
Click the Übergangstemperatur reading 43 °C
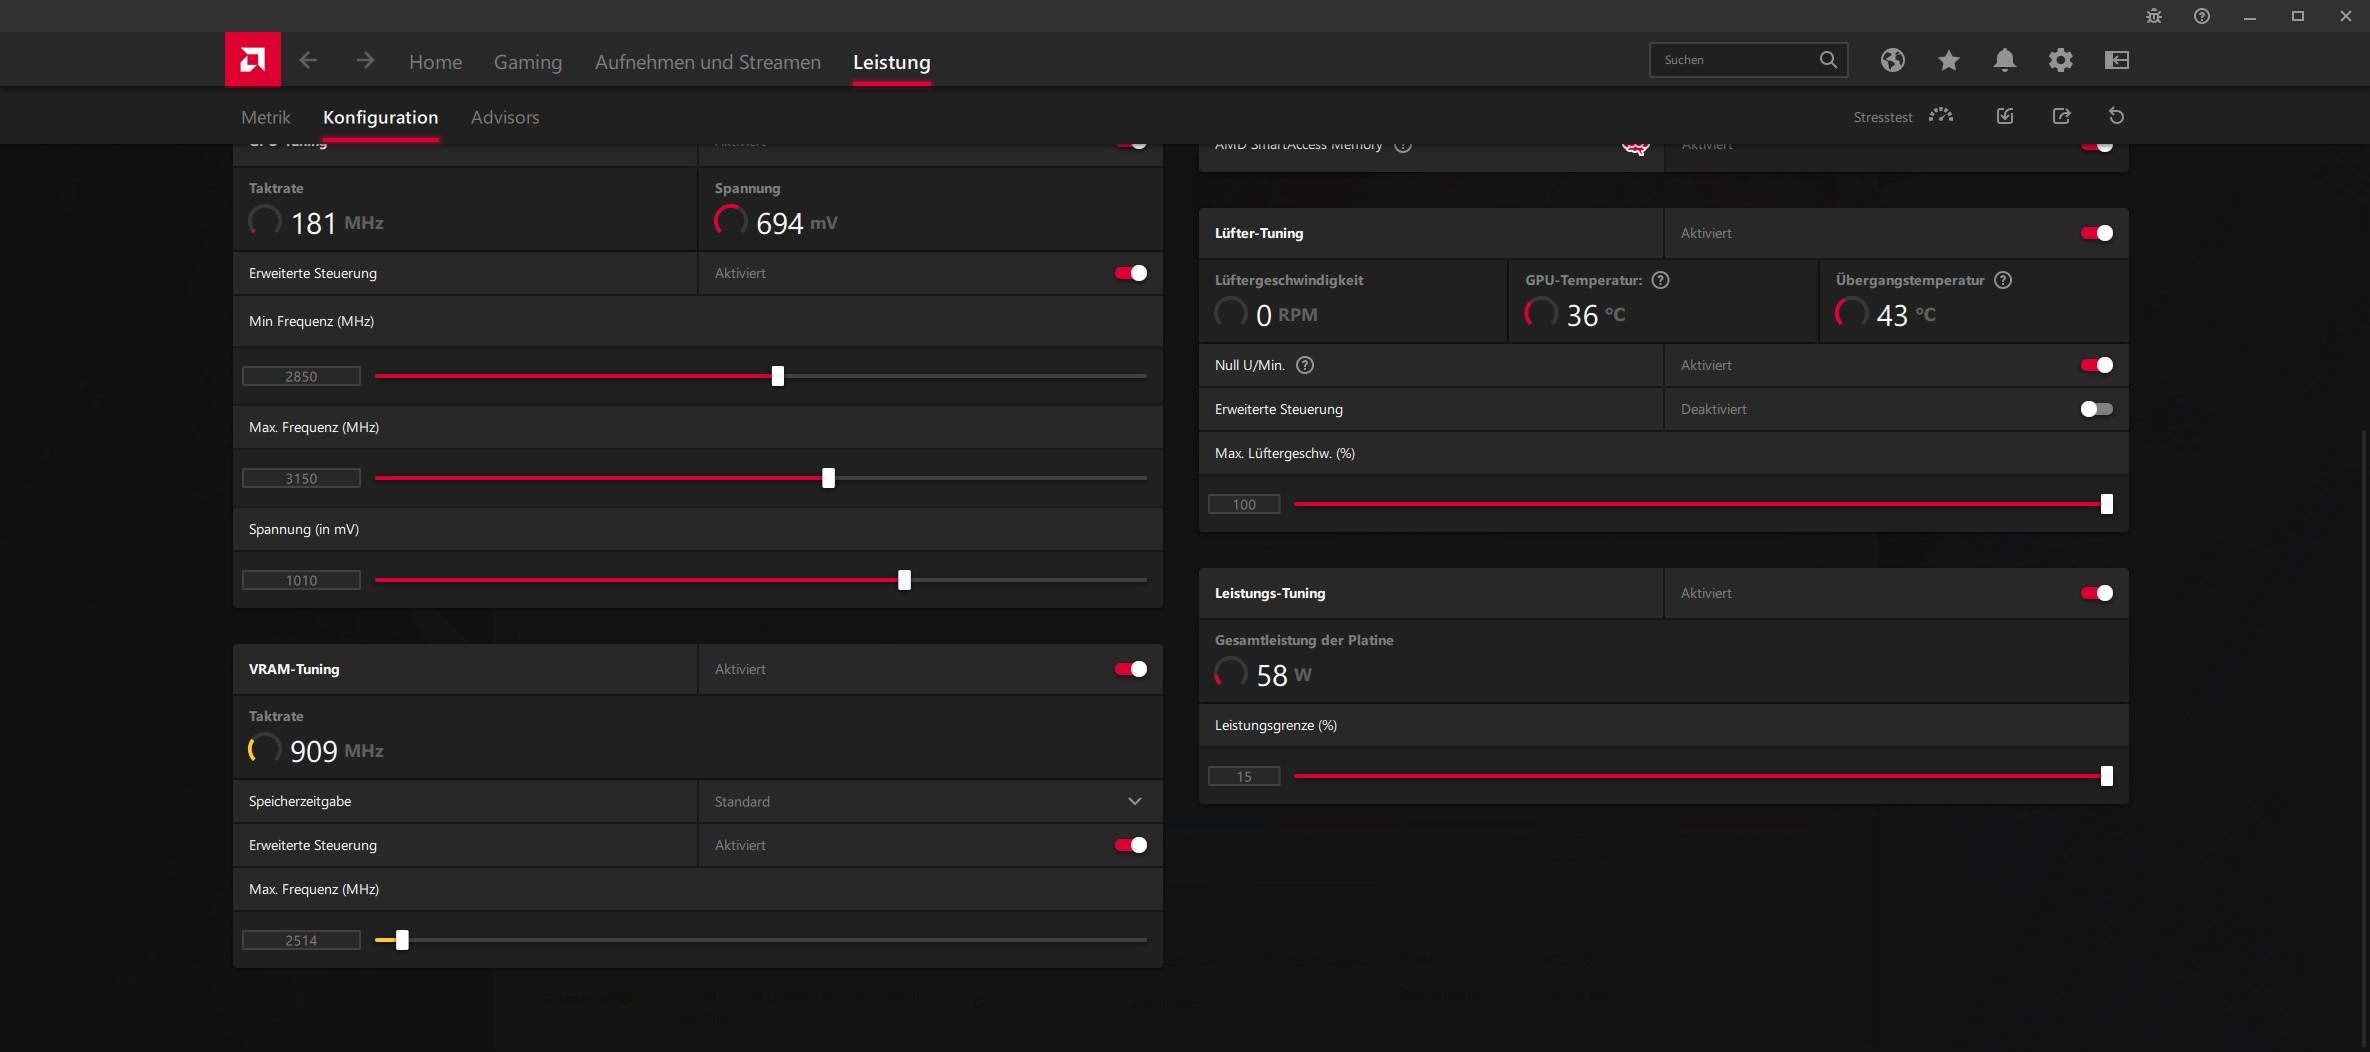point(1906,315)
